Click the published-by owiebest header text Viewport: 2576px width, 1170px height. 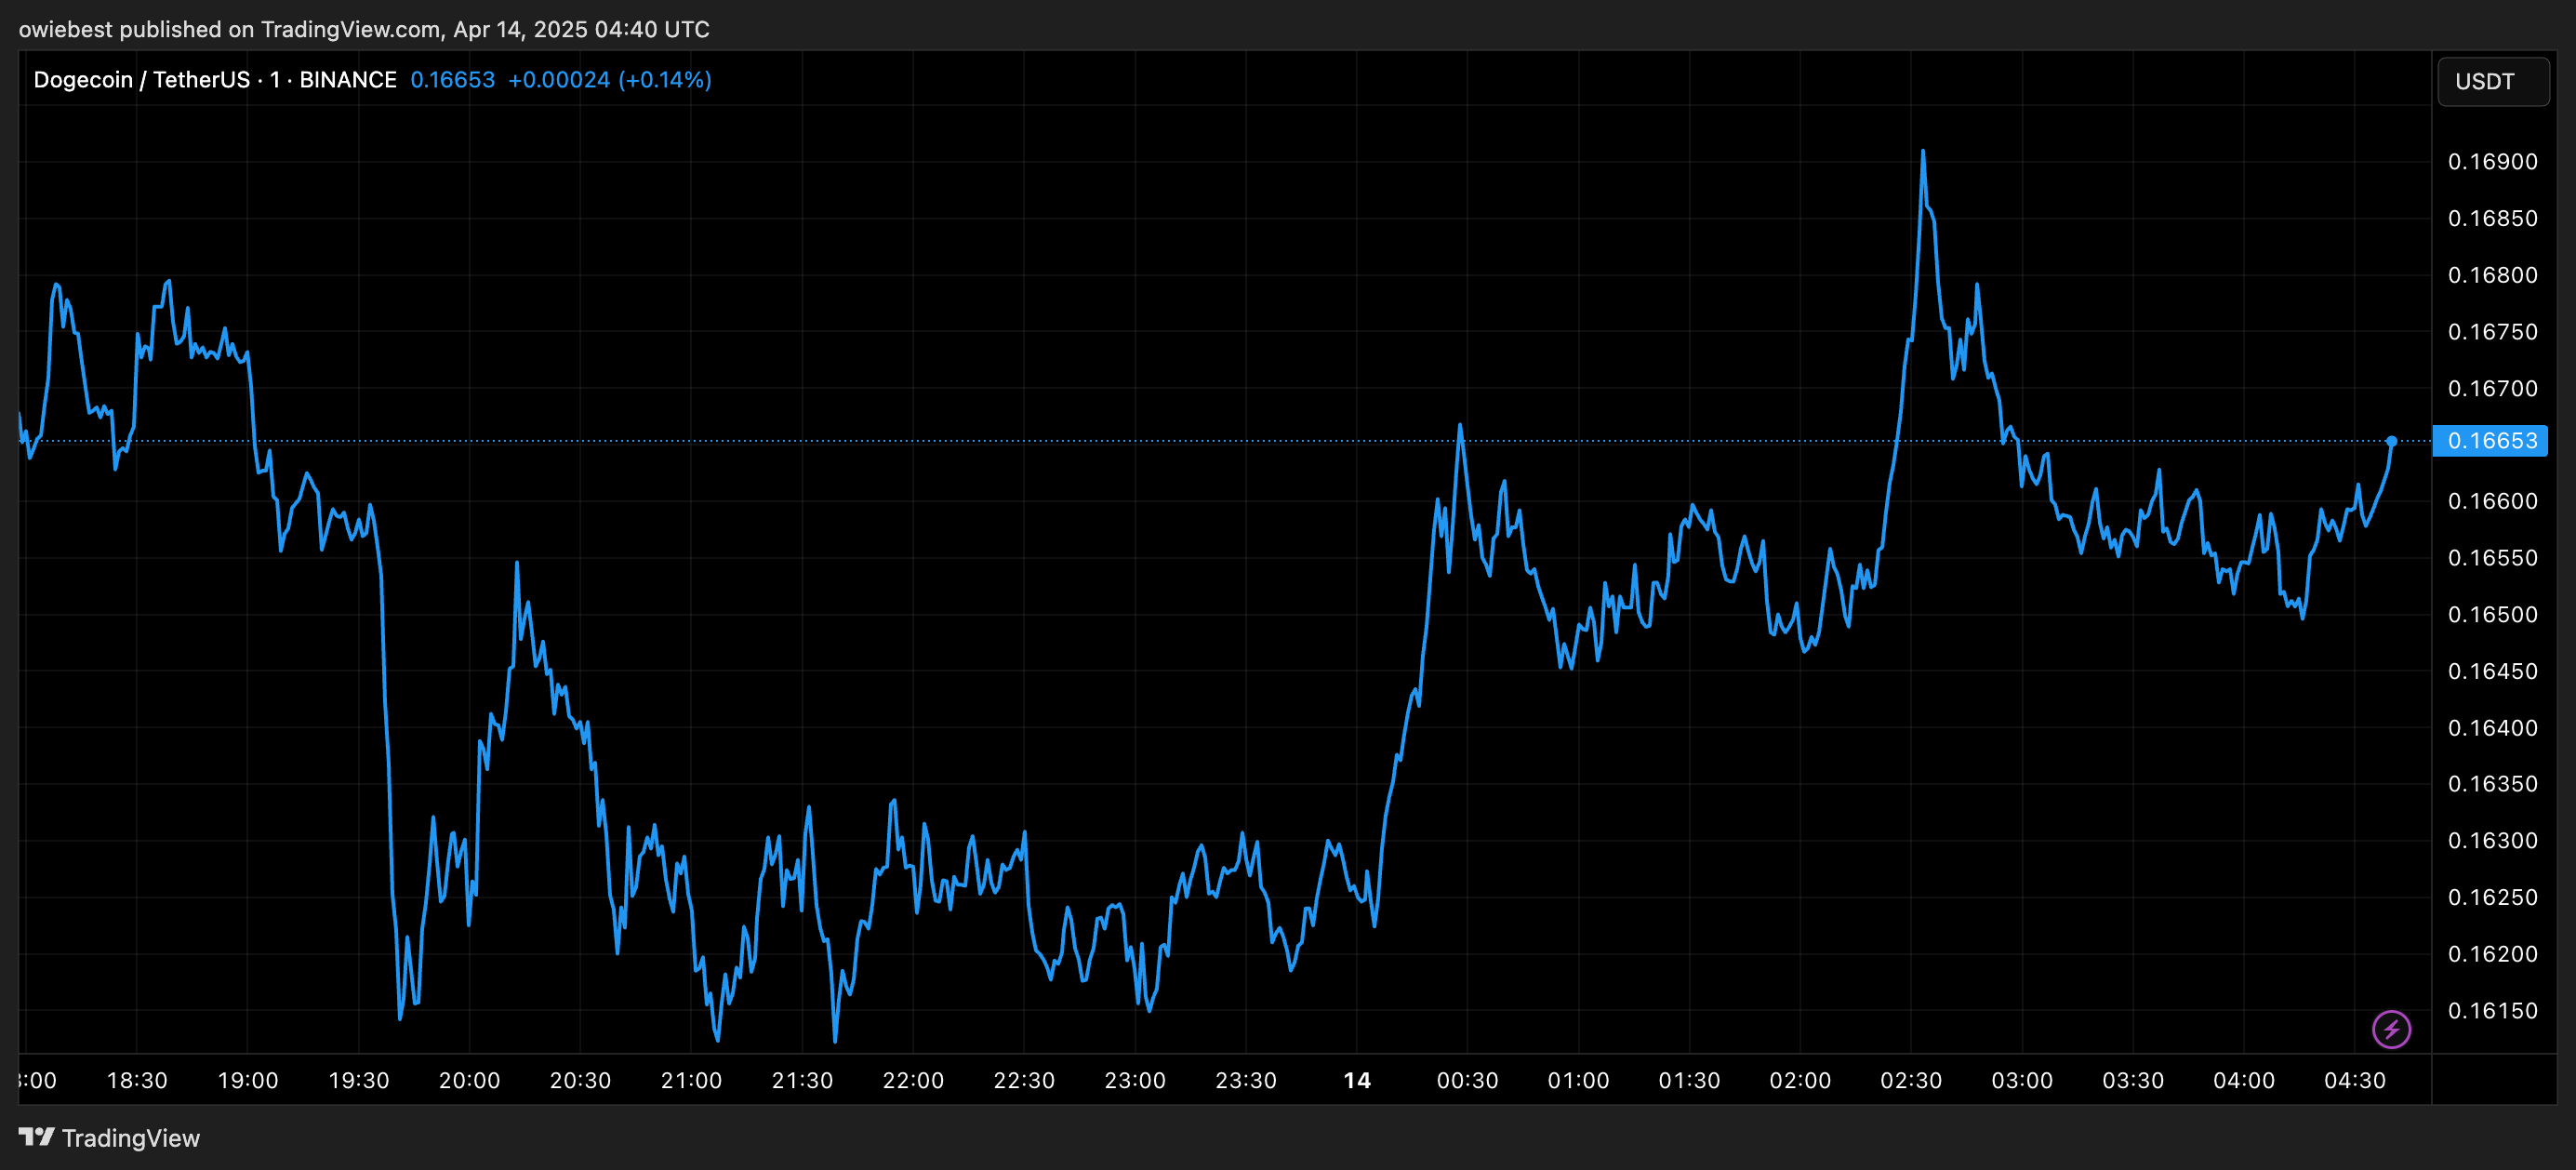pos(364,29)
